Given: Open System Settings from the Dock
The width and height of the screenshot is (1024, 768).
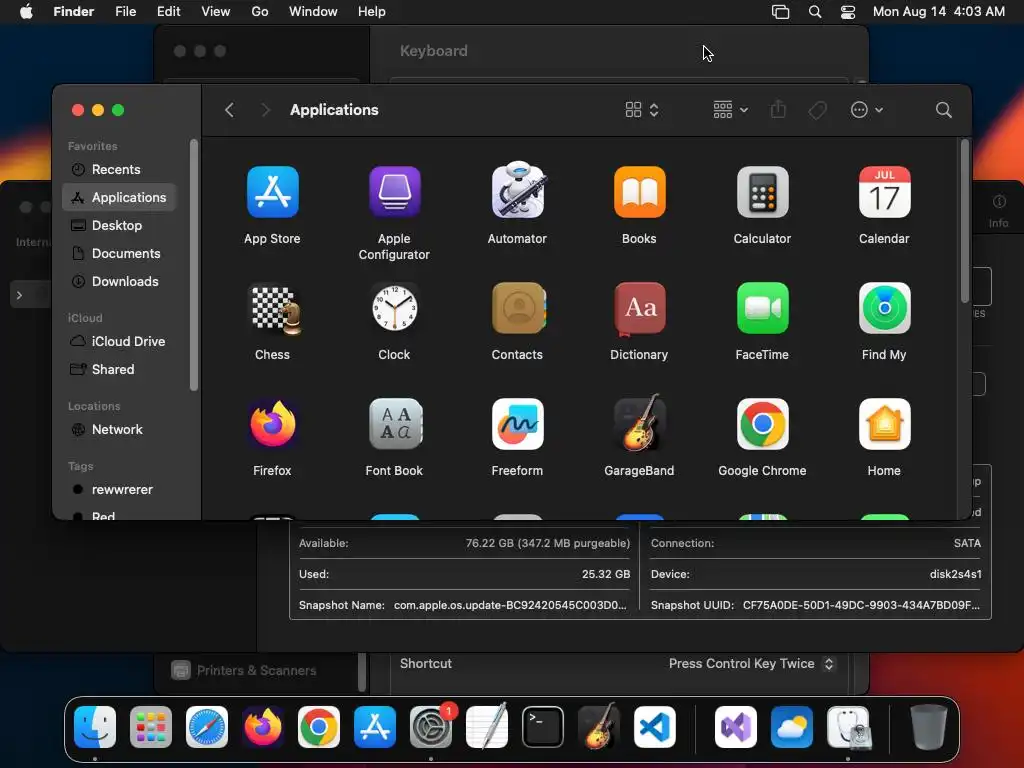Looking at the screenshot, I should click(x=431, y=727).
